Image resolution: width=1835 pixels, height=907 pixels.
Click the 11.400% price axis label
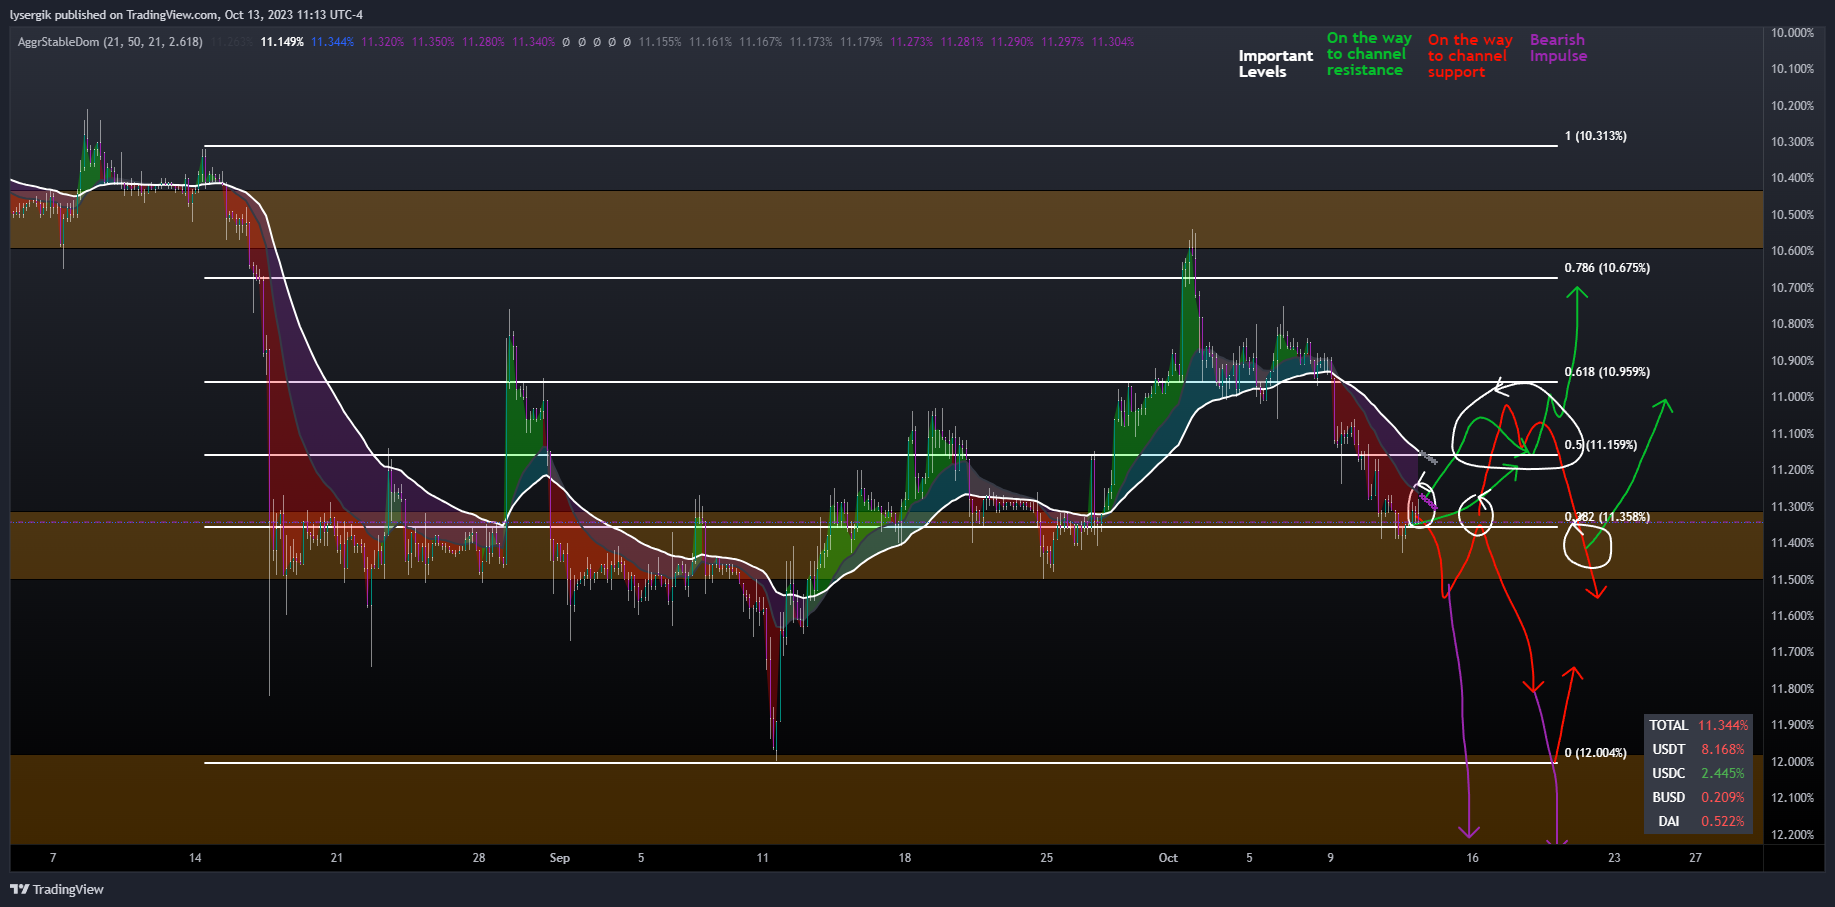pos(1792,543)
